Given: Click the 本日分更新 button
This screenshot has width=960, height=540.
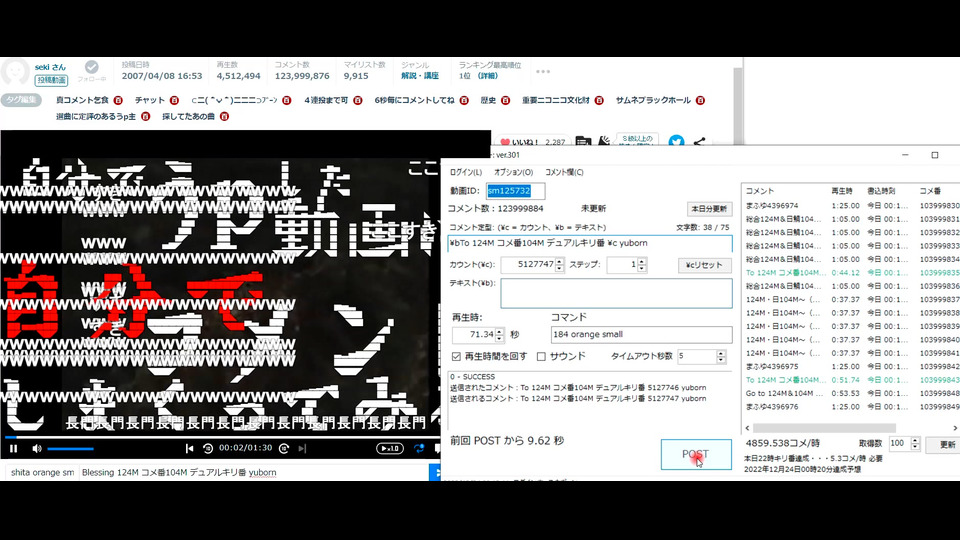Looking at the screenshot, I should (709, 209).
